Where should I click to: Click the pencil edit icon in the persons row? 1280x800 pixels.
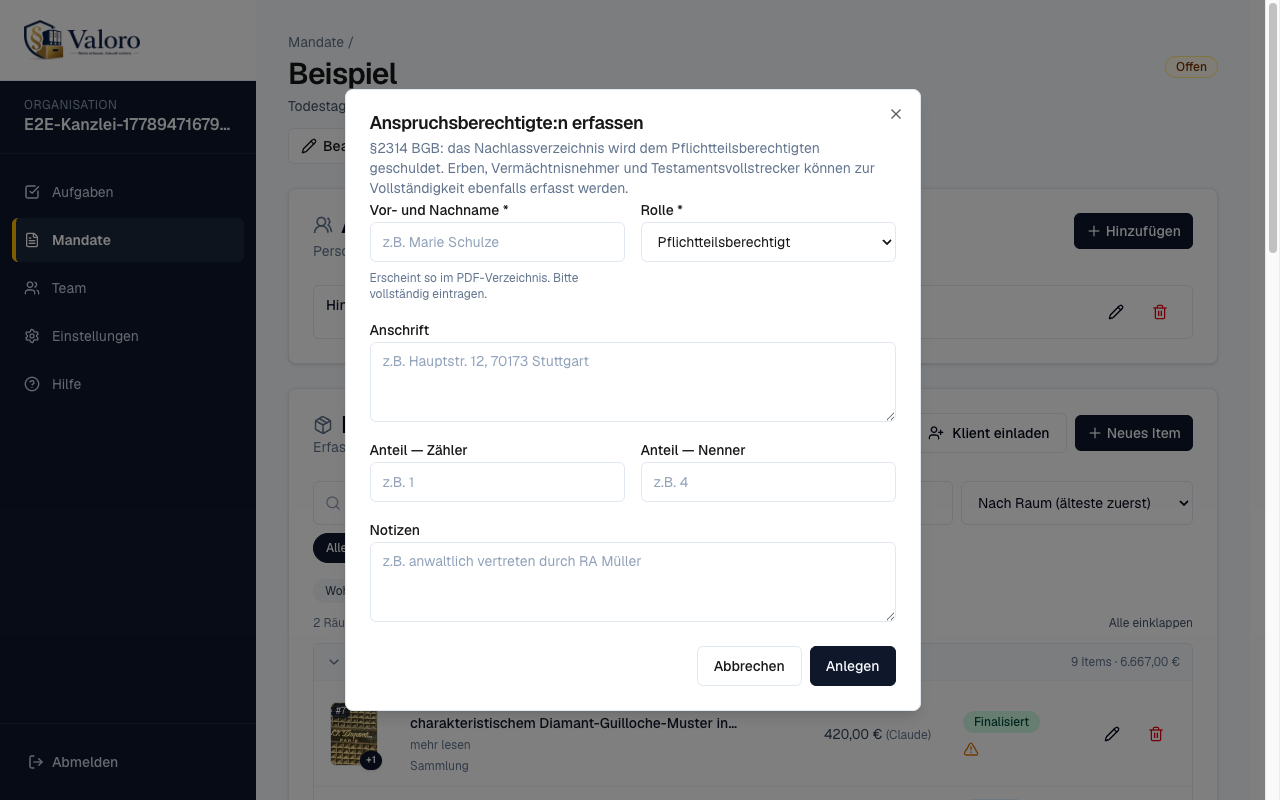tap(1116, 312)
